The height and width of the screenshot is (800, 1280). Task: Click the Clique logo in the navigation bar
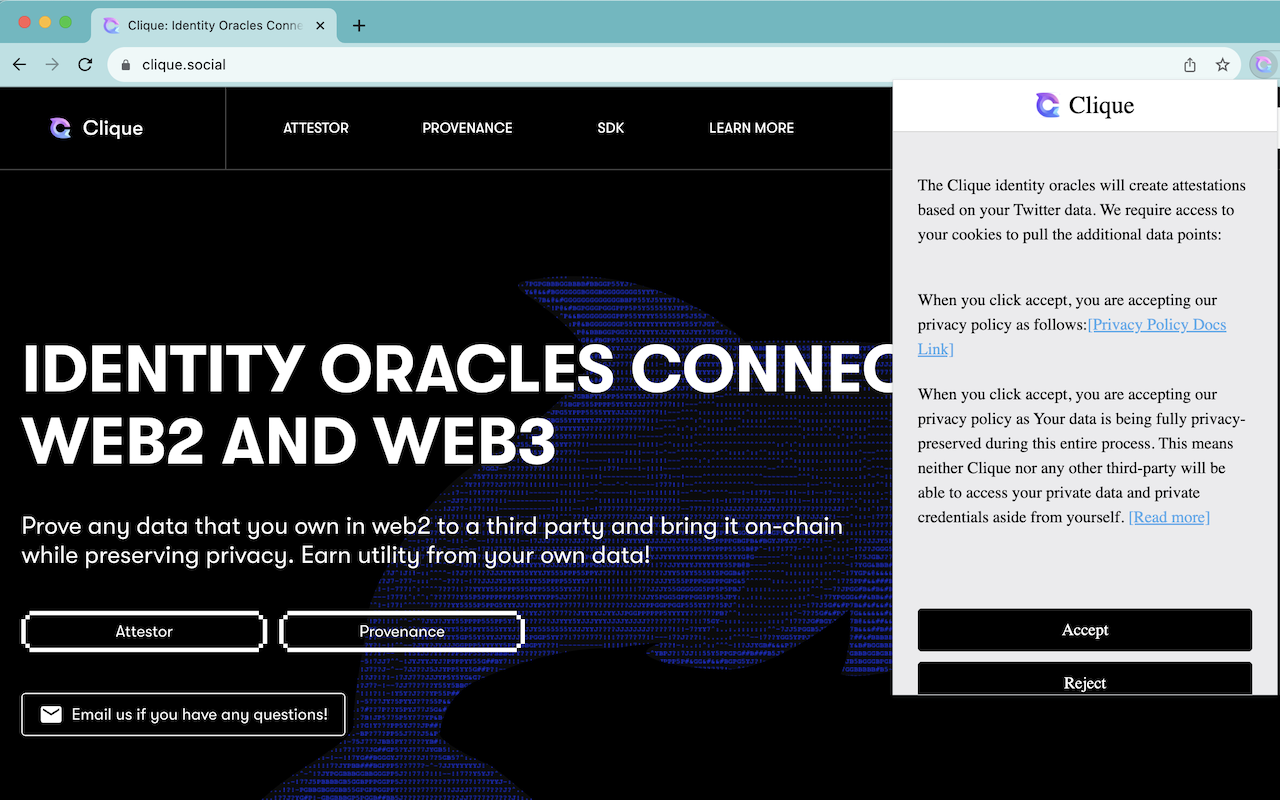point(98,128)
